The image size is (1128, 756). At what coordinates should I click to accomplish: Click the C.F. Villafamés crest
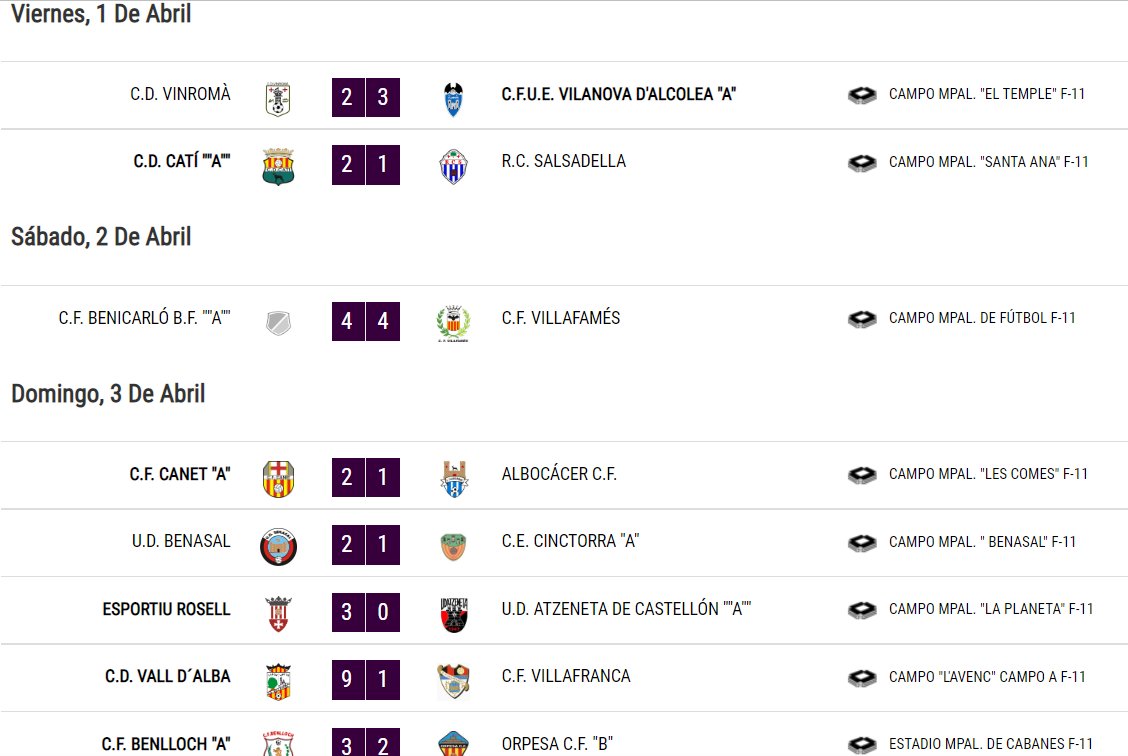click(x=453, y=324)
